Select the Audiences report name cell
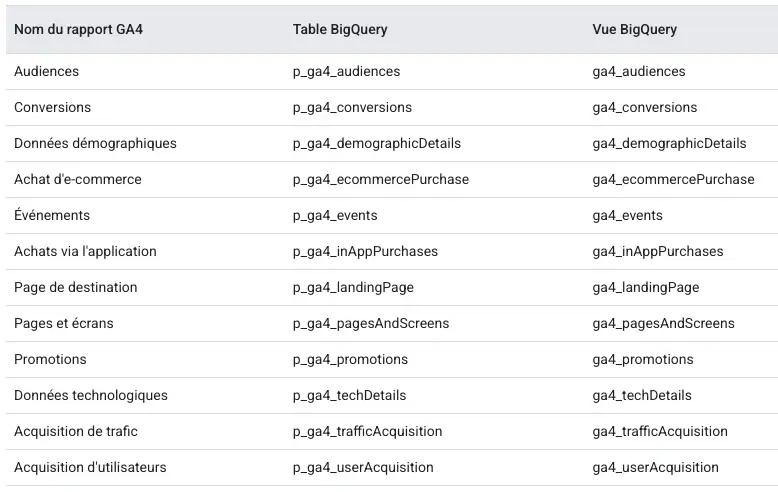 pyautogui.click(x=47, y=71)
